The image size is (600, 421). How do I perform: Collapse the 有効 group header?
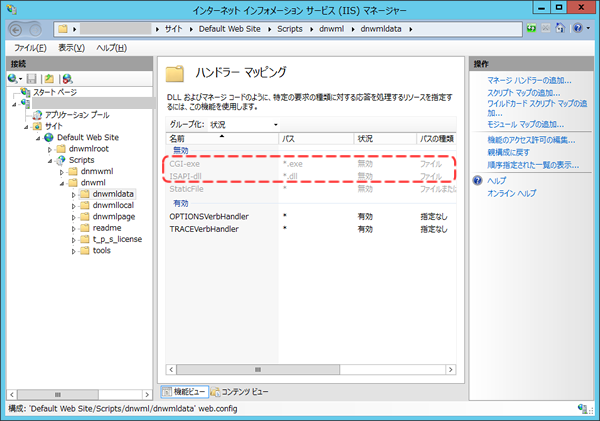(180, 203)
